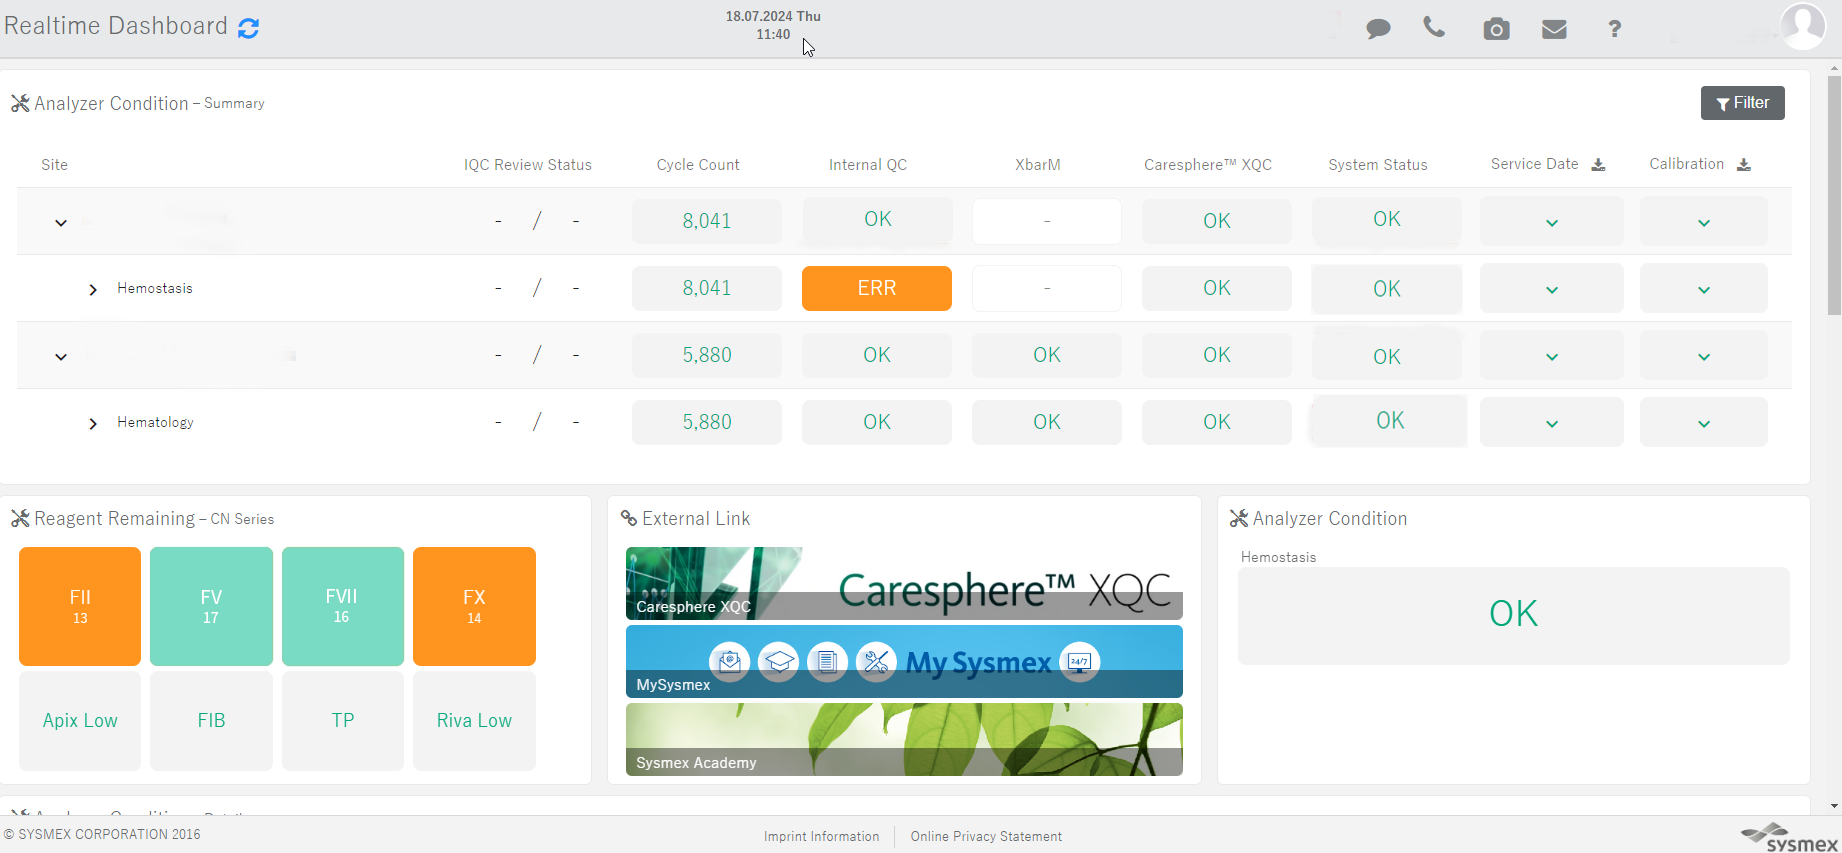Select the Apix Low reagent tile

tap(80, 720)
